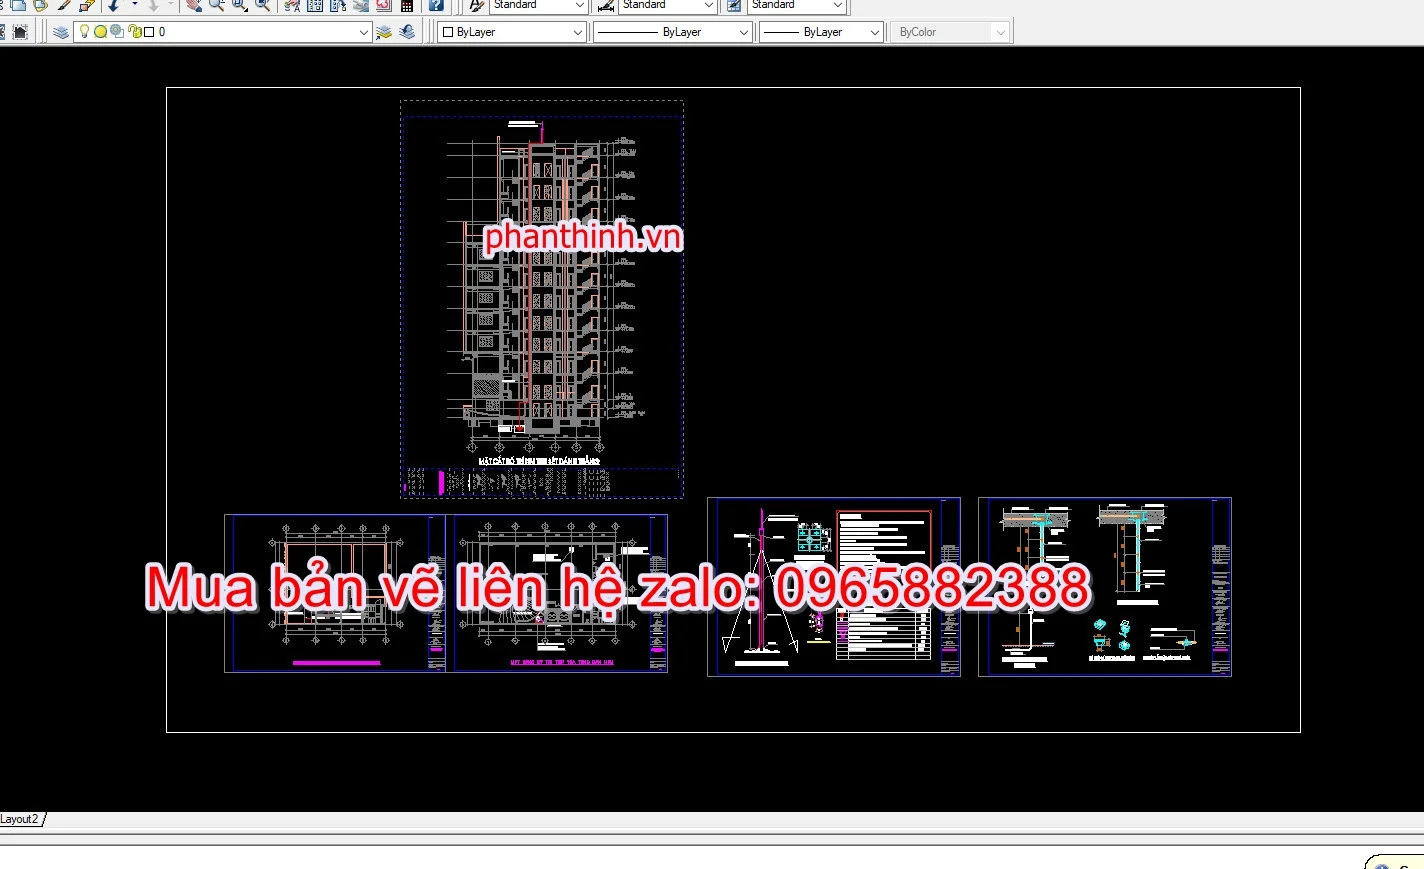The height and width of the screenshot is (869, 1424).
Task: Select Zoom Previous tool
Action: tap(262, 5)
